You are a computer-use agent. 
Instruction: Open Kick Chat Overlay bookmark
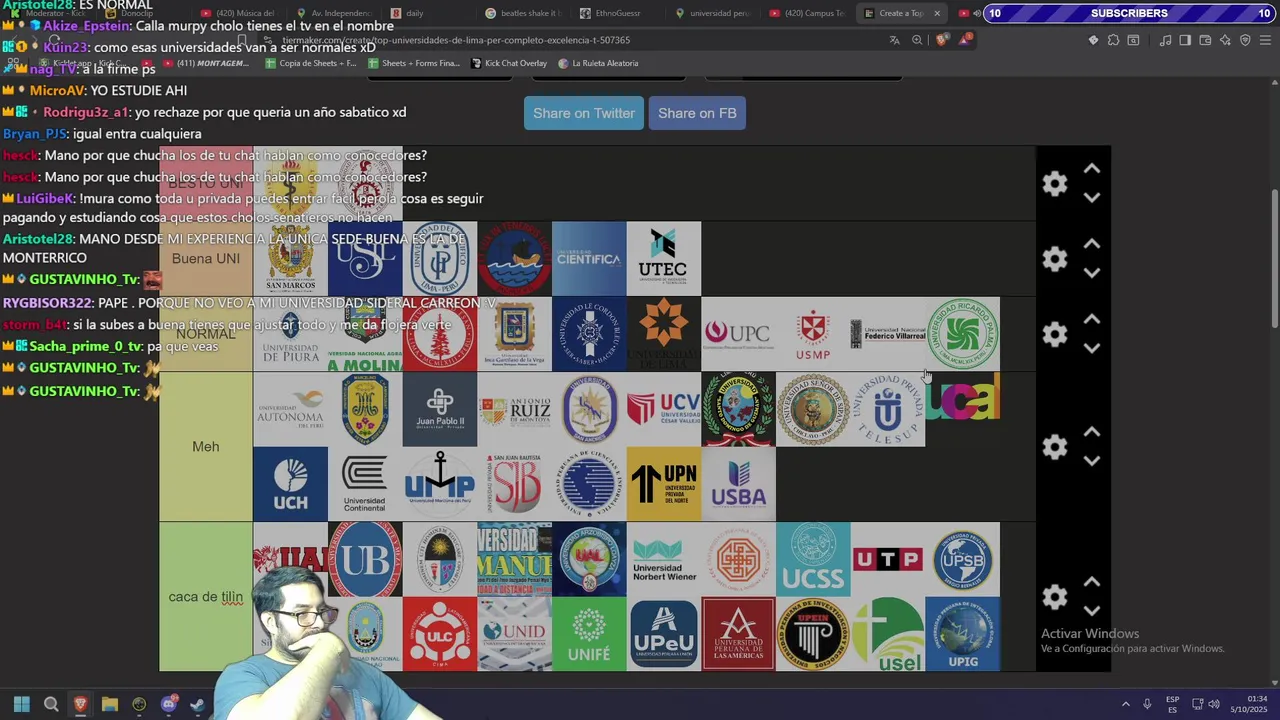pyautogui.click(x=508, y=63)
